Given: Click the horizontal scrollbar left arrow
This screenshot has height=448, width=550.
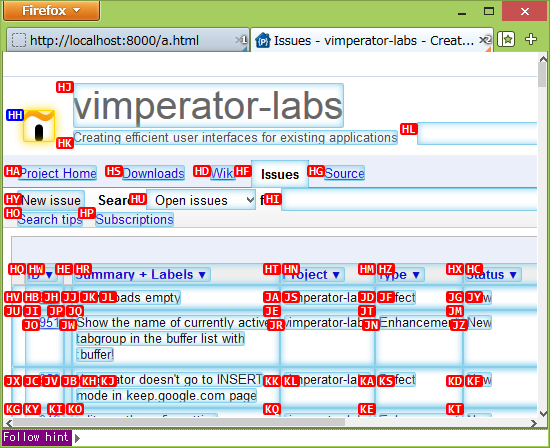Looking at the screenshot, I should (9, 423).
